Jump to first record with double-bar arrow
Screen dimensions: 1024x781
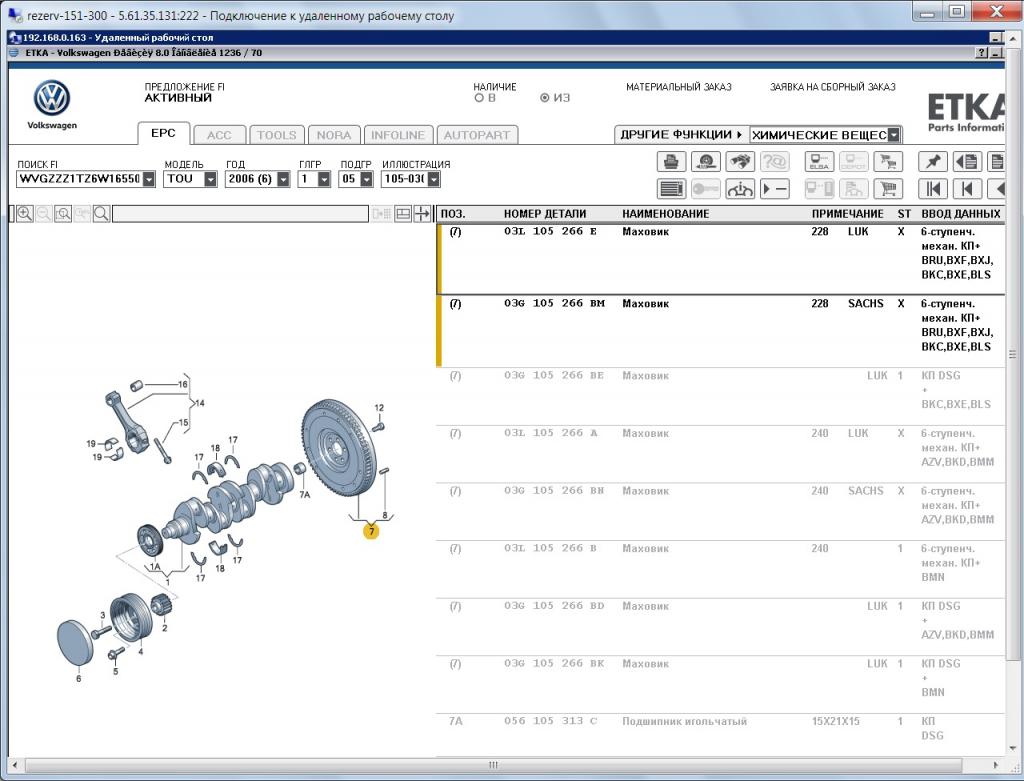(x=933, y=189)
